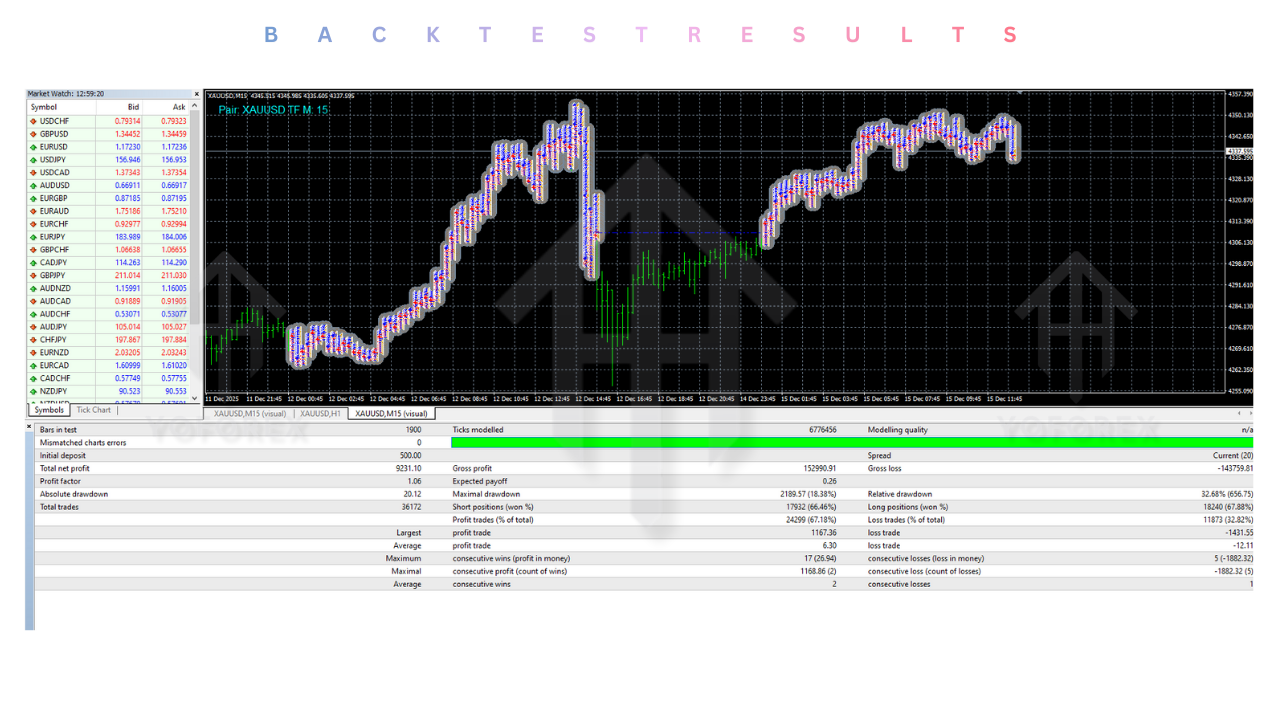This screenshot has height=720, width=1280.
Task: Close the Market Watch panel
Action: pyautogui.click(x=196, y=94)
